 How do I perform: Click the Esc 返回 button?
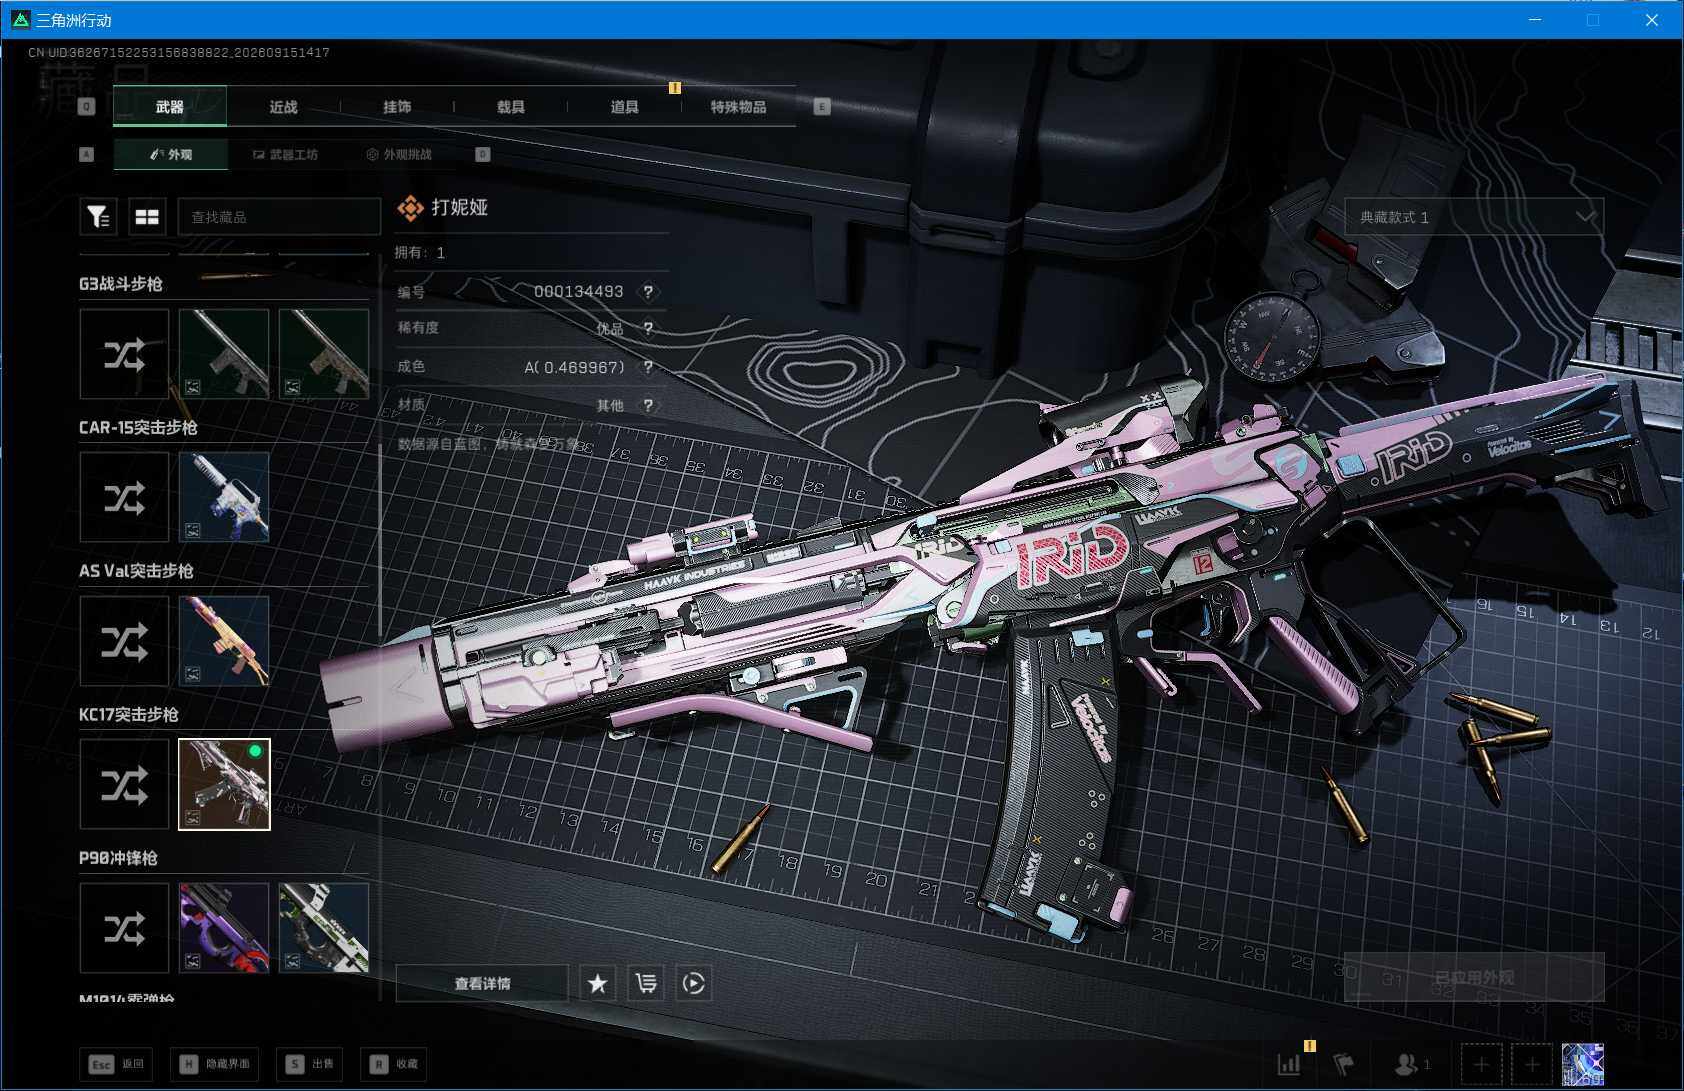click(x=116, y=1064)
